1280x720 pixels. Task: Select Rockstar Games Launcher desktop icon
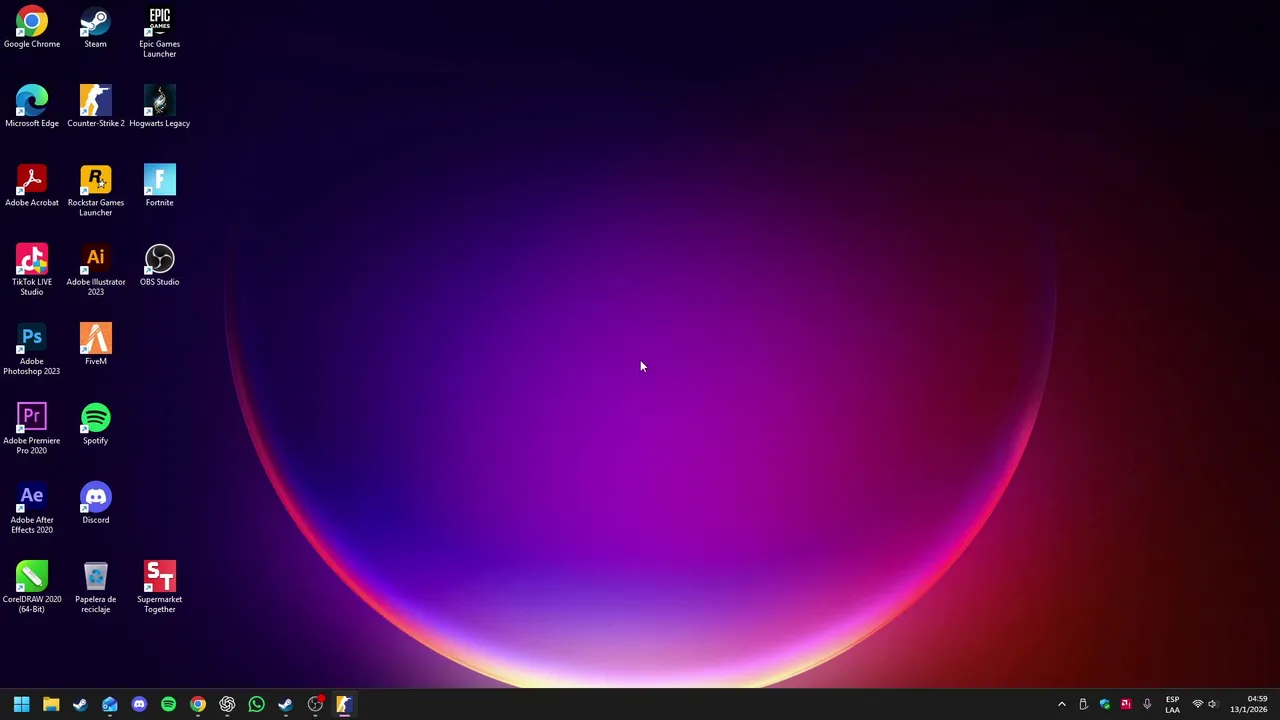(x=95, y=191)
